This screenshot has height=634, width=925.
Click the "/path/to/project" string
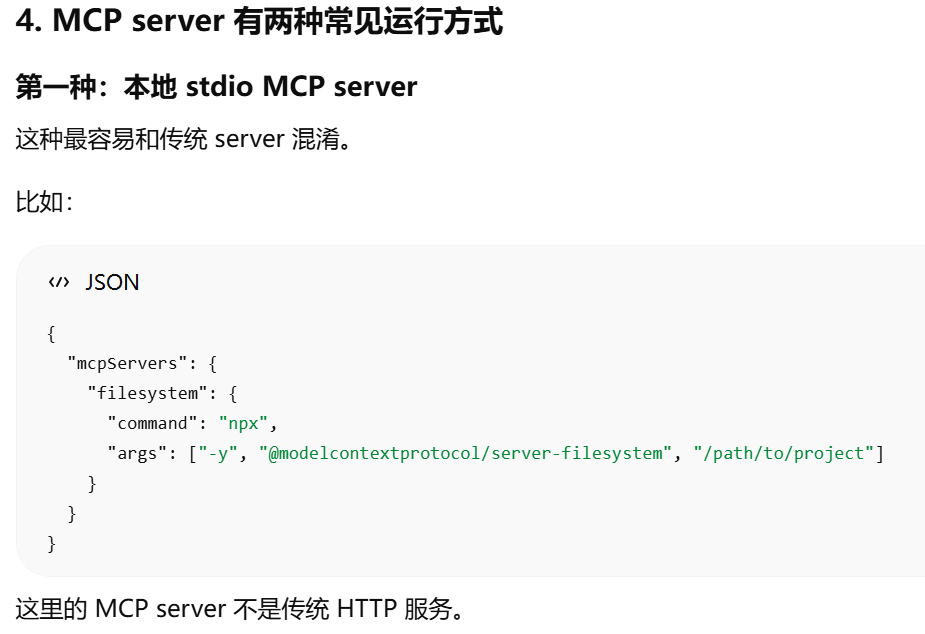[x=784, y=454]
